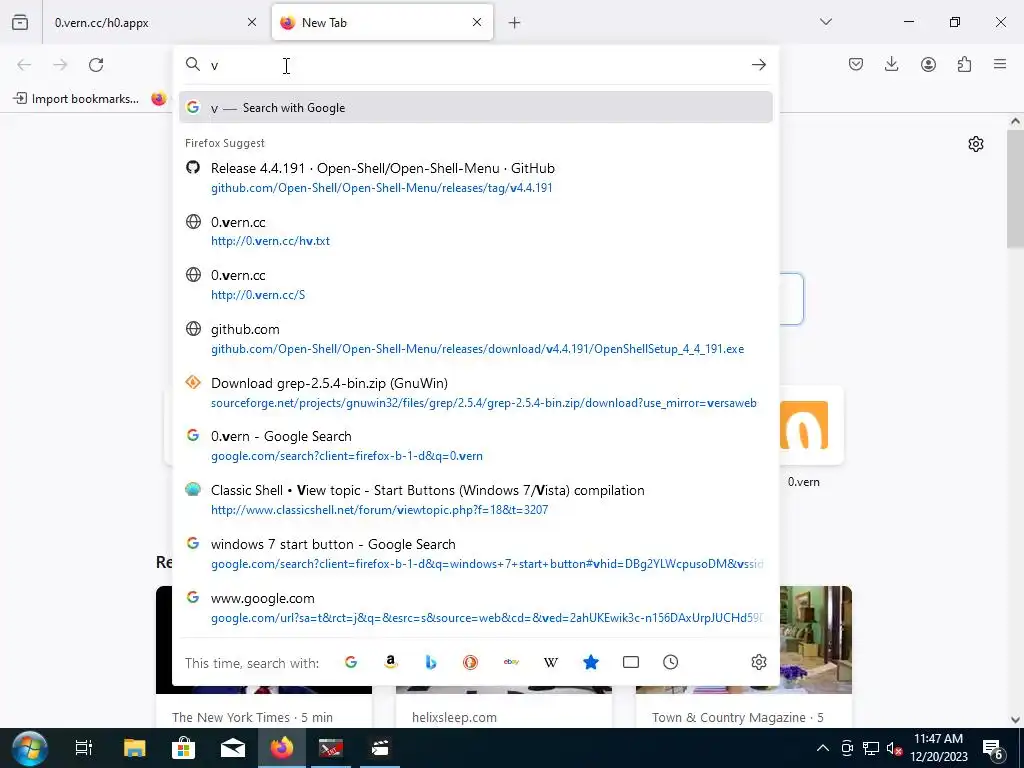Viewport: 1024px width, 768px height.
Task: Select the New Tab tab
Action: pos(382,23)
